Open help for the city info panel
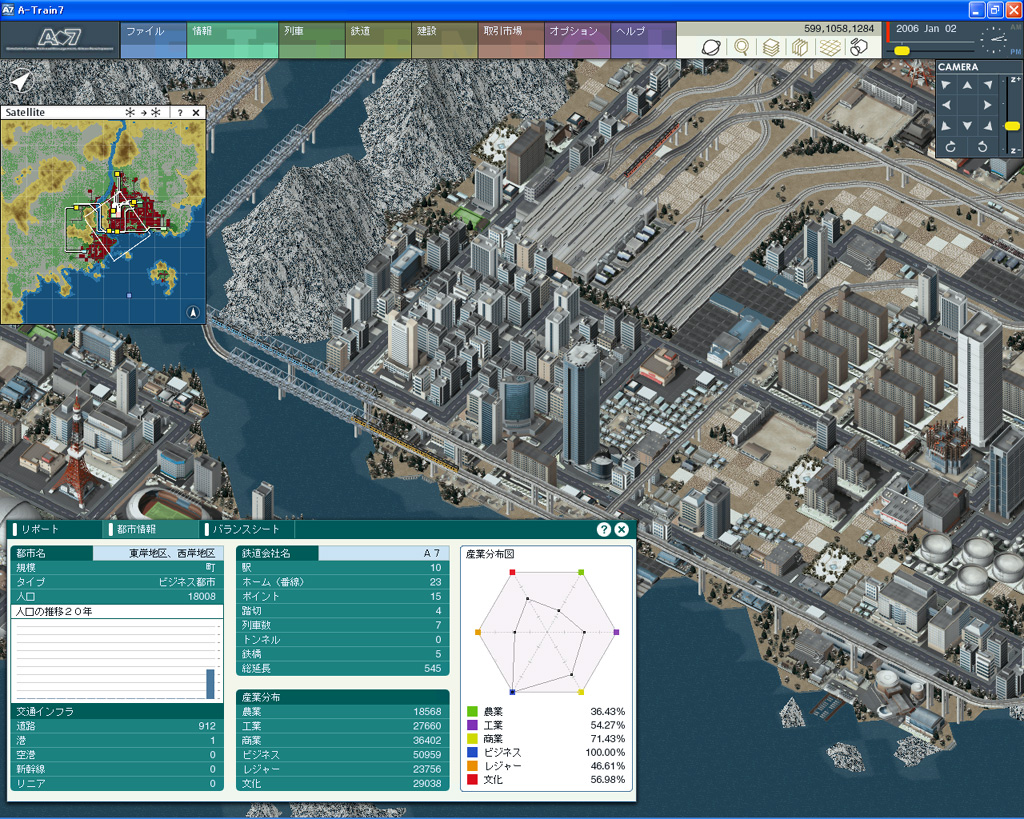This screenshot has width=1024, height=819. tap(604, 530)
